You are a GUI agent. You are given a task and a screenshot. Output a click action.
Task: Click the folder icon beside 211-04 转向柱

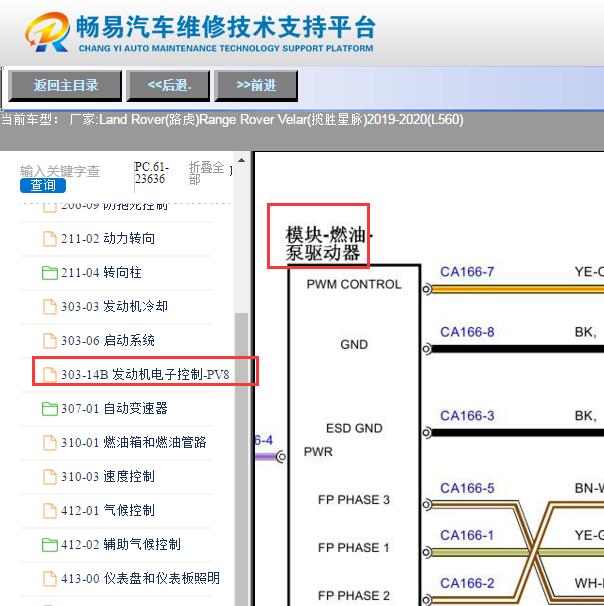click(x=49, y=273)
